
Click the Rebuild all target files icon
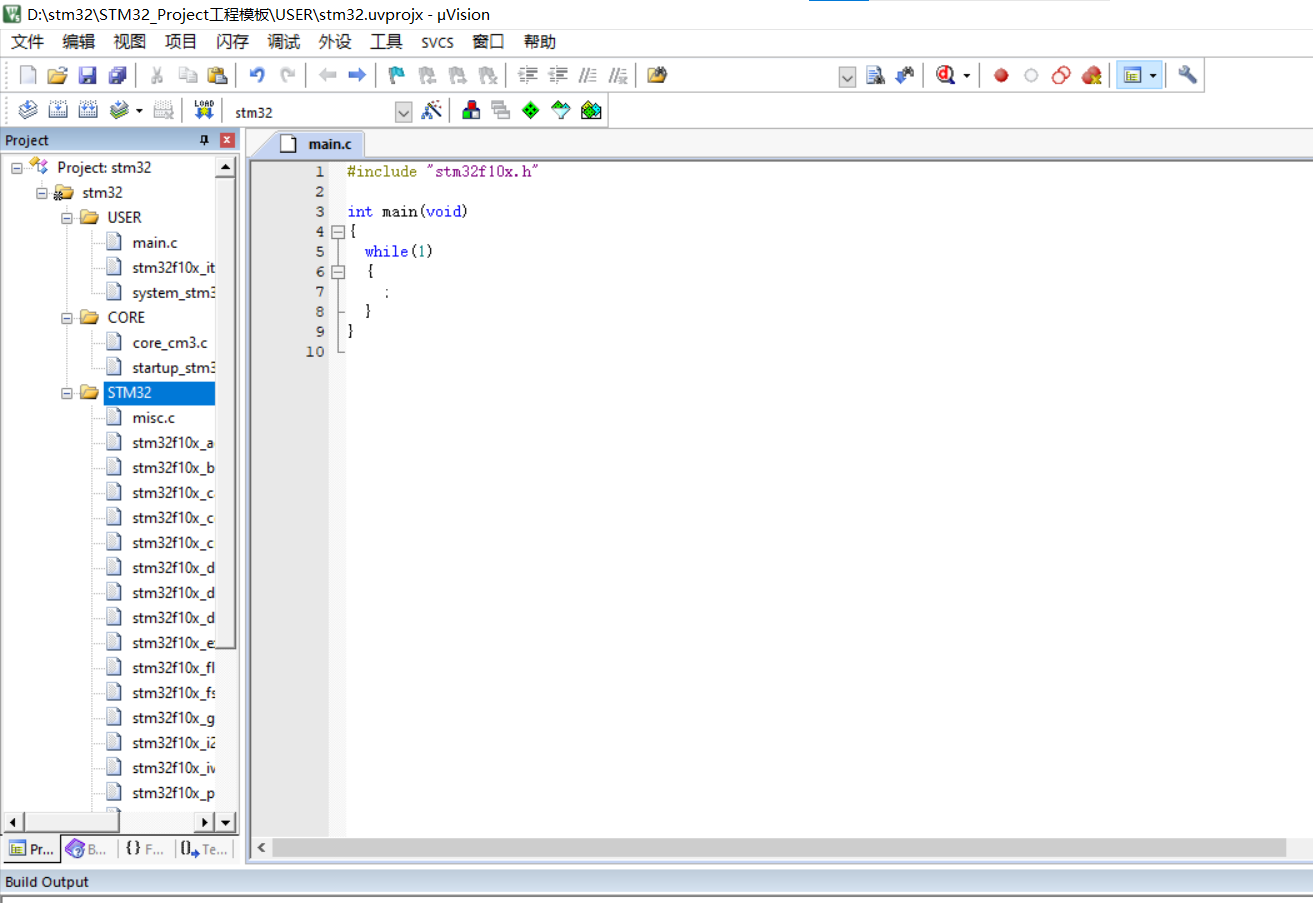pyautogui.click(x=88, y=110)
